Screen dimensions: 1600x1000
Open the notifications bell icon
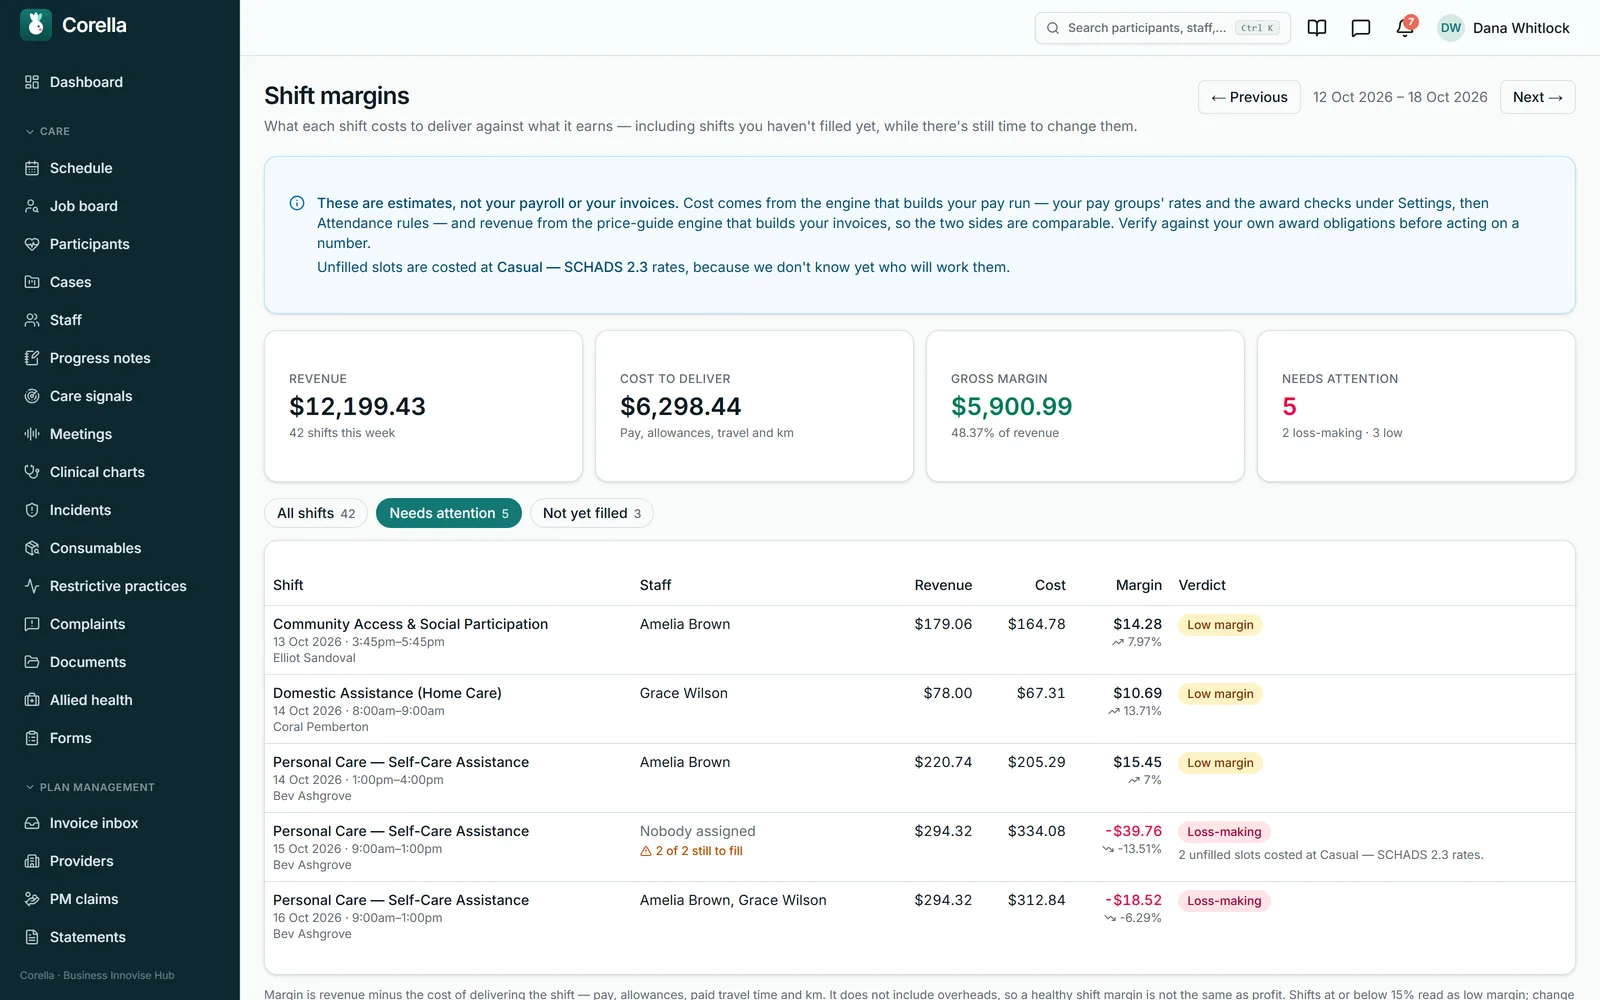coord(1405,28)
